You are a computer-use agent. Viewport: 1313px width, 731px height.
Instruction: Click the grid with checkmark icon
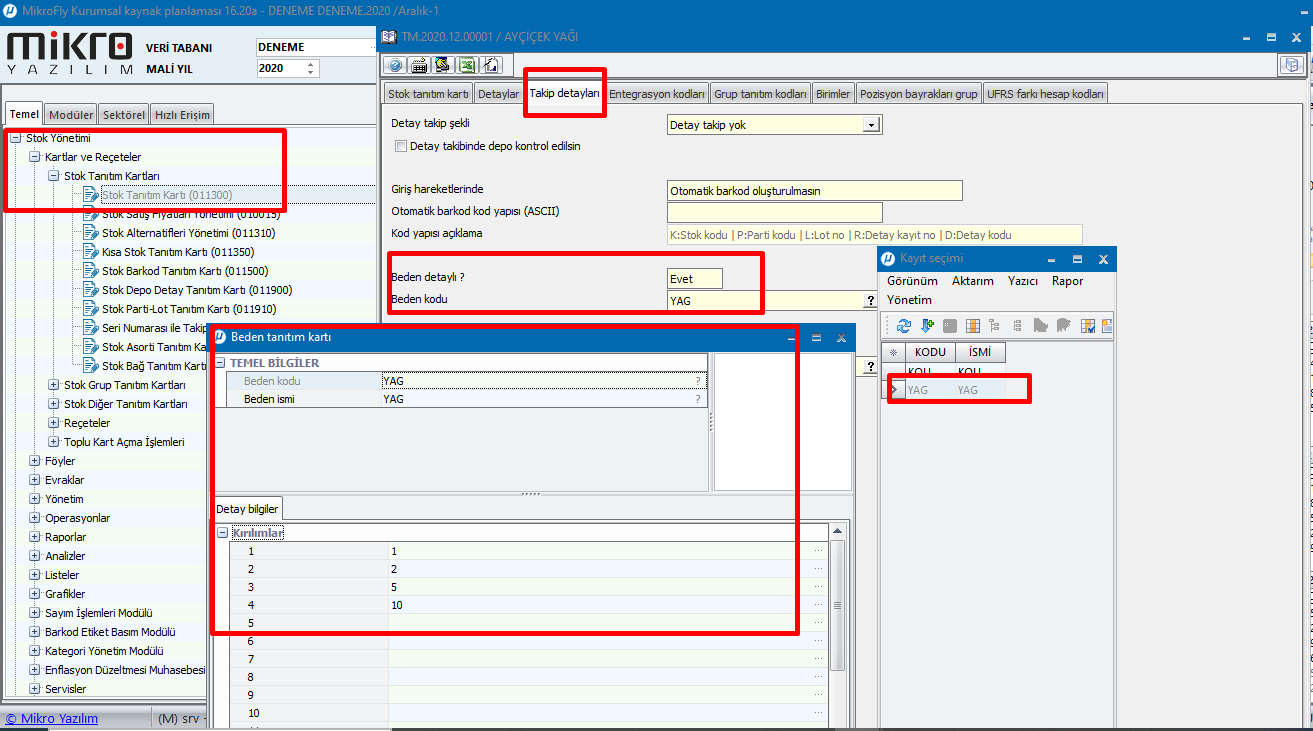pyautogui.click(x=1087, y=326)
